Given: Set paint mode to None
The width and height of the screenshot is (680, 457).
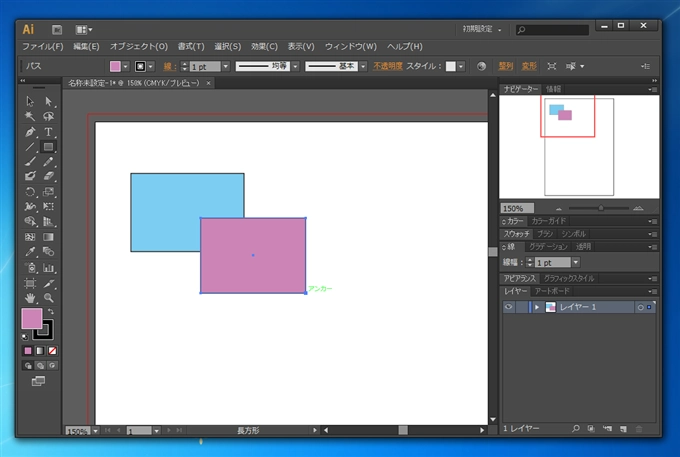Looking at the screenshot, I should 52,351.
